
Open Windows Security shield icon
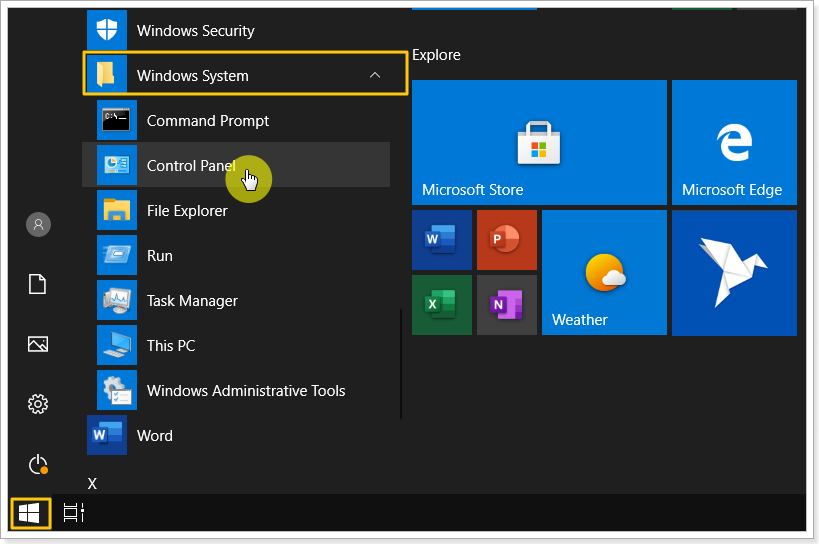(x=107, y=30)
